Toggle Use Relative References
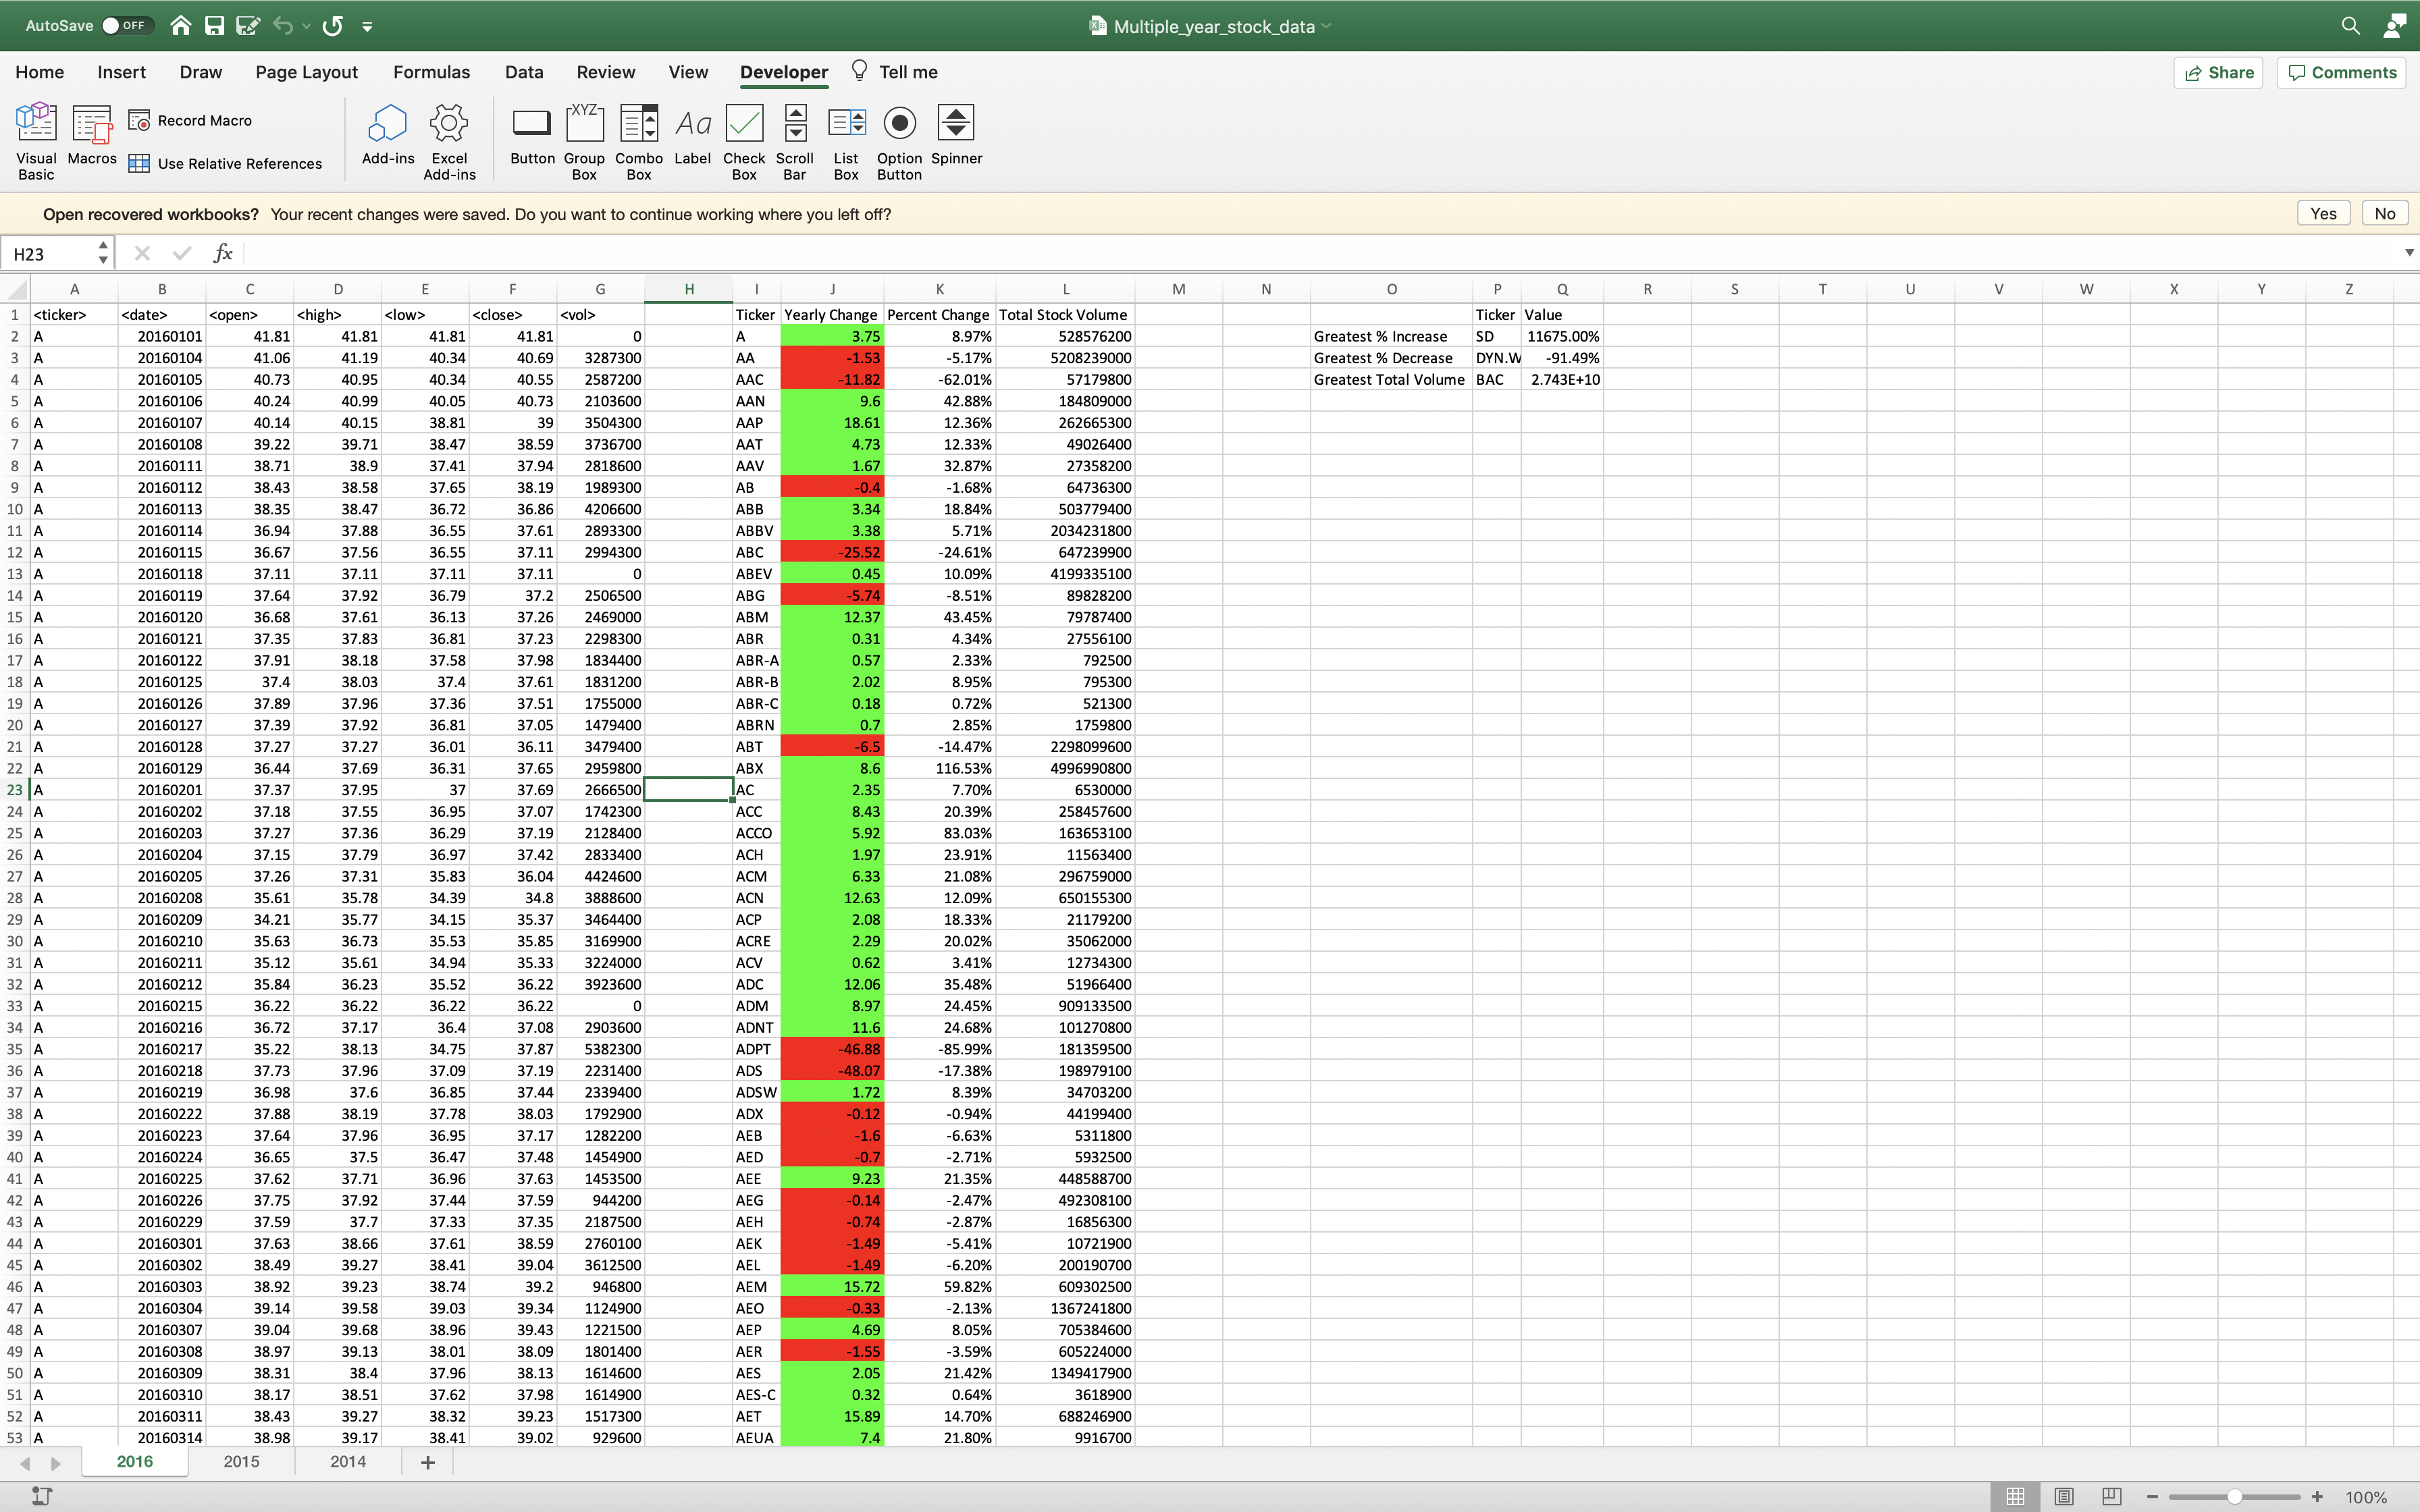2420x1512 pixels. (x=225, y=163)
